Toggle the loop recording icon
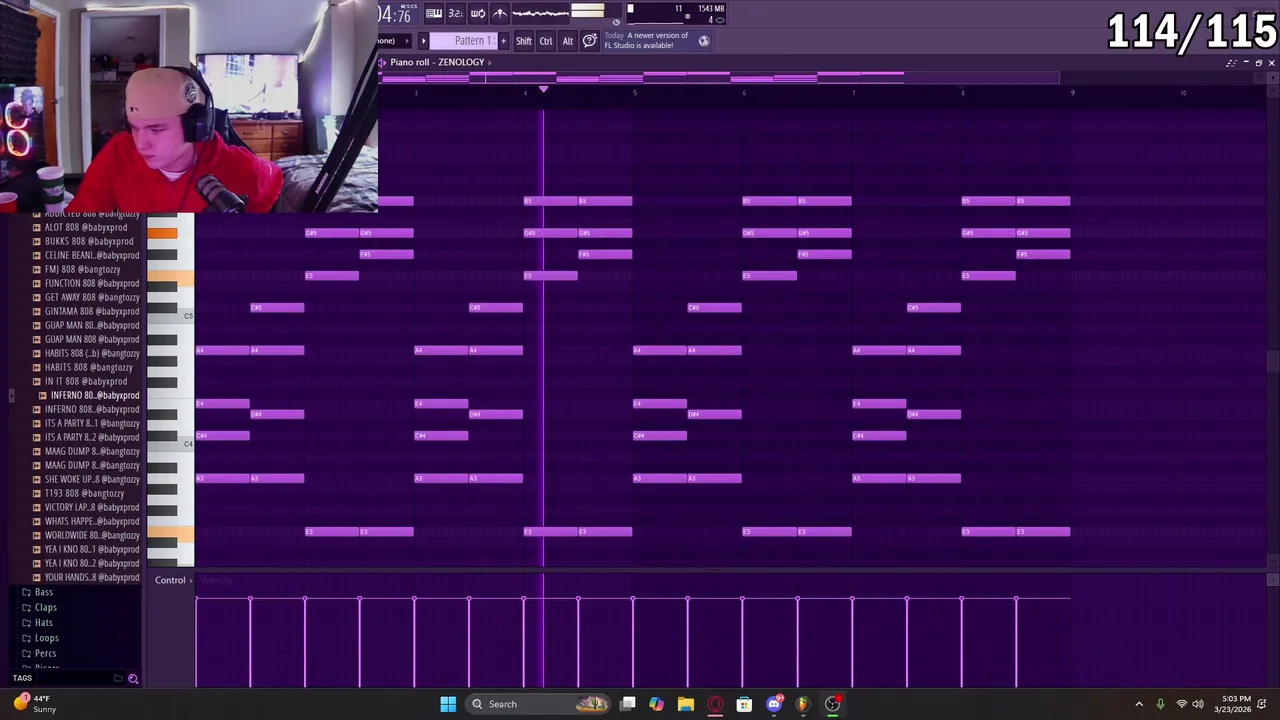Viewport: 1280px width, 720px height. 477,13
